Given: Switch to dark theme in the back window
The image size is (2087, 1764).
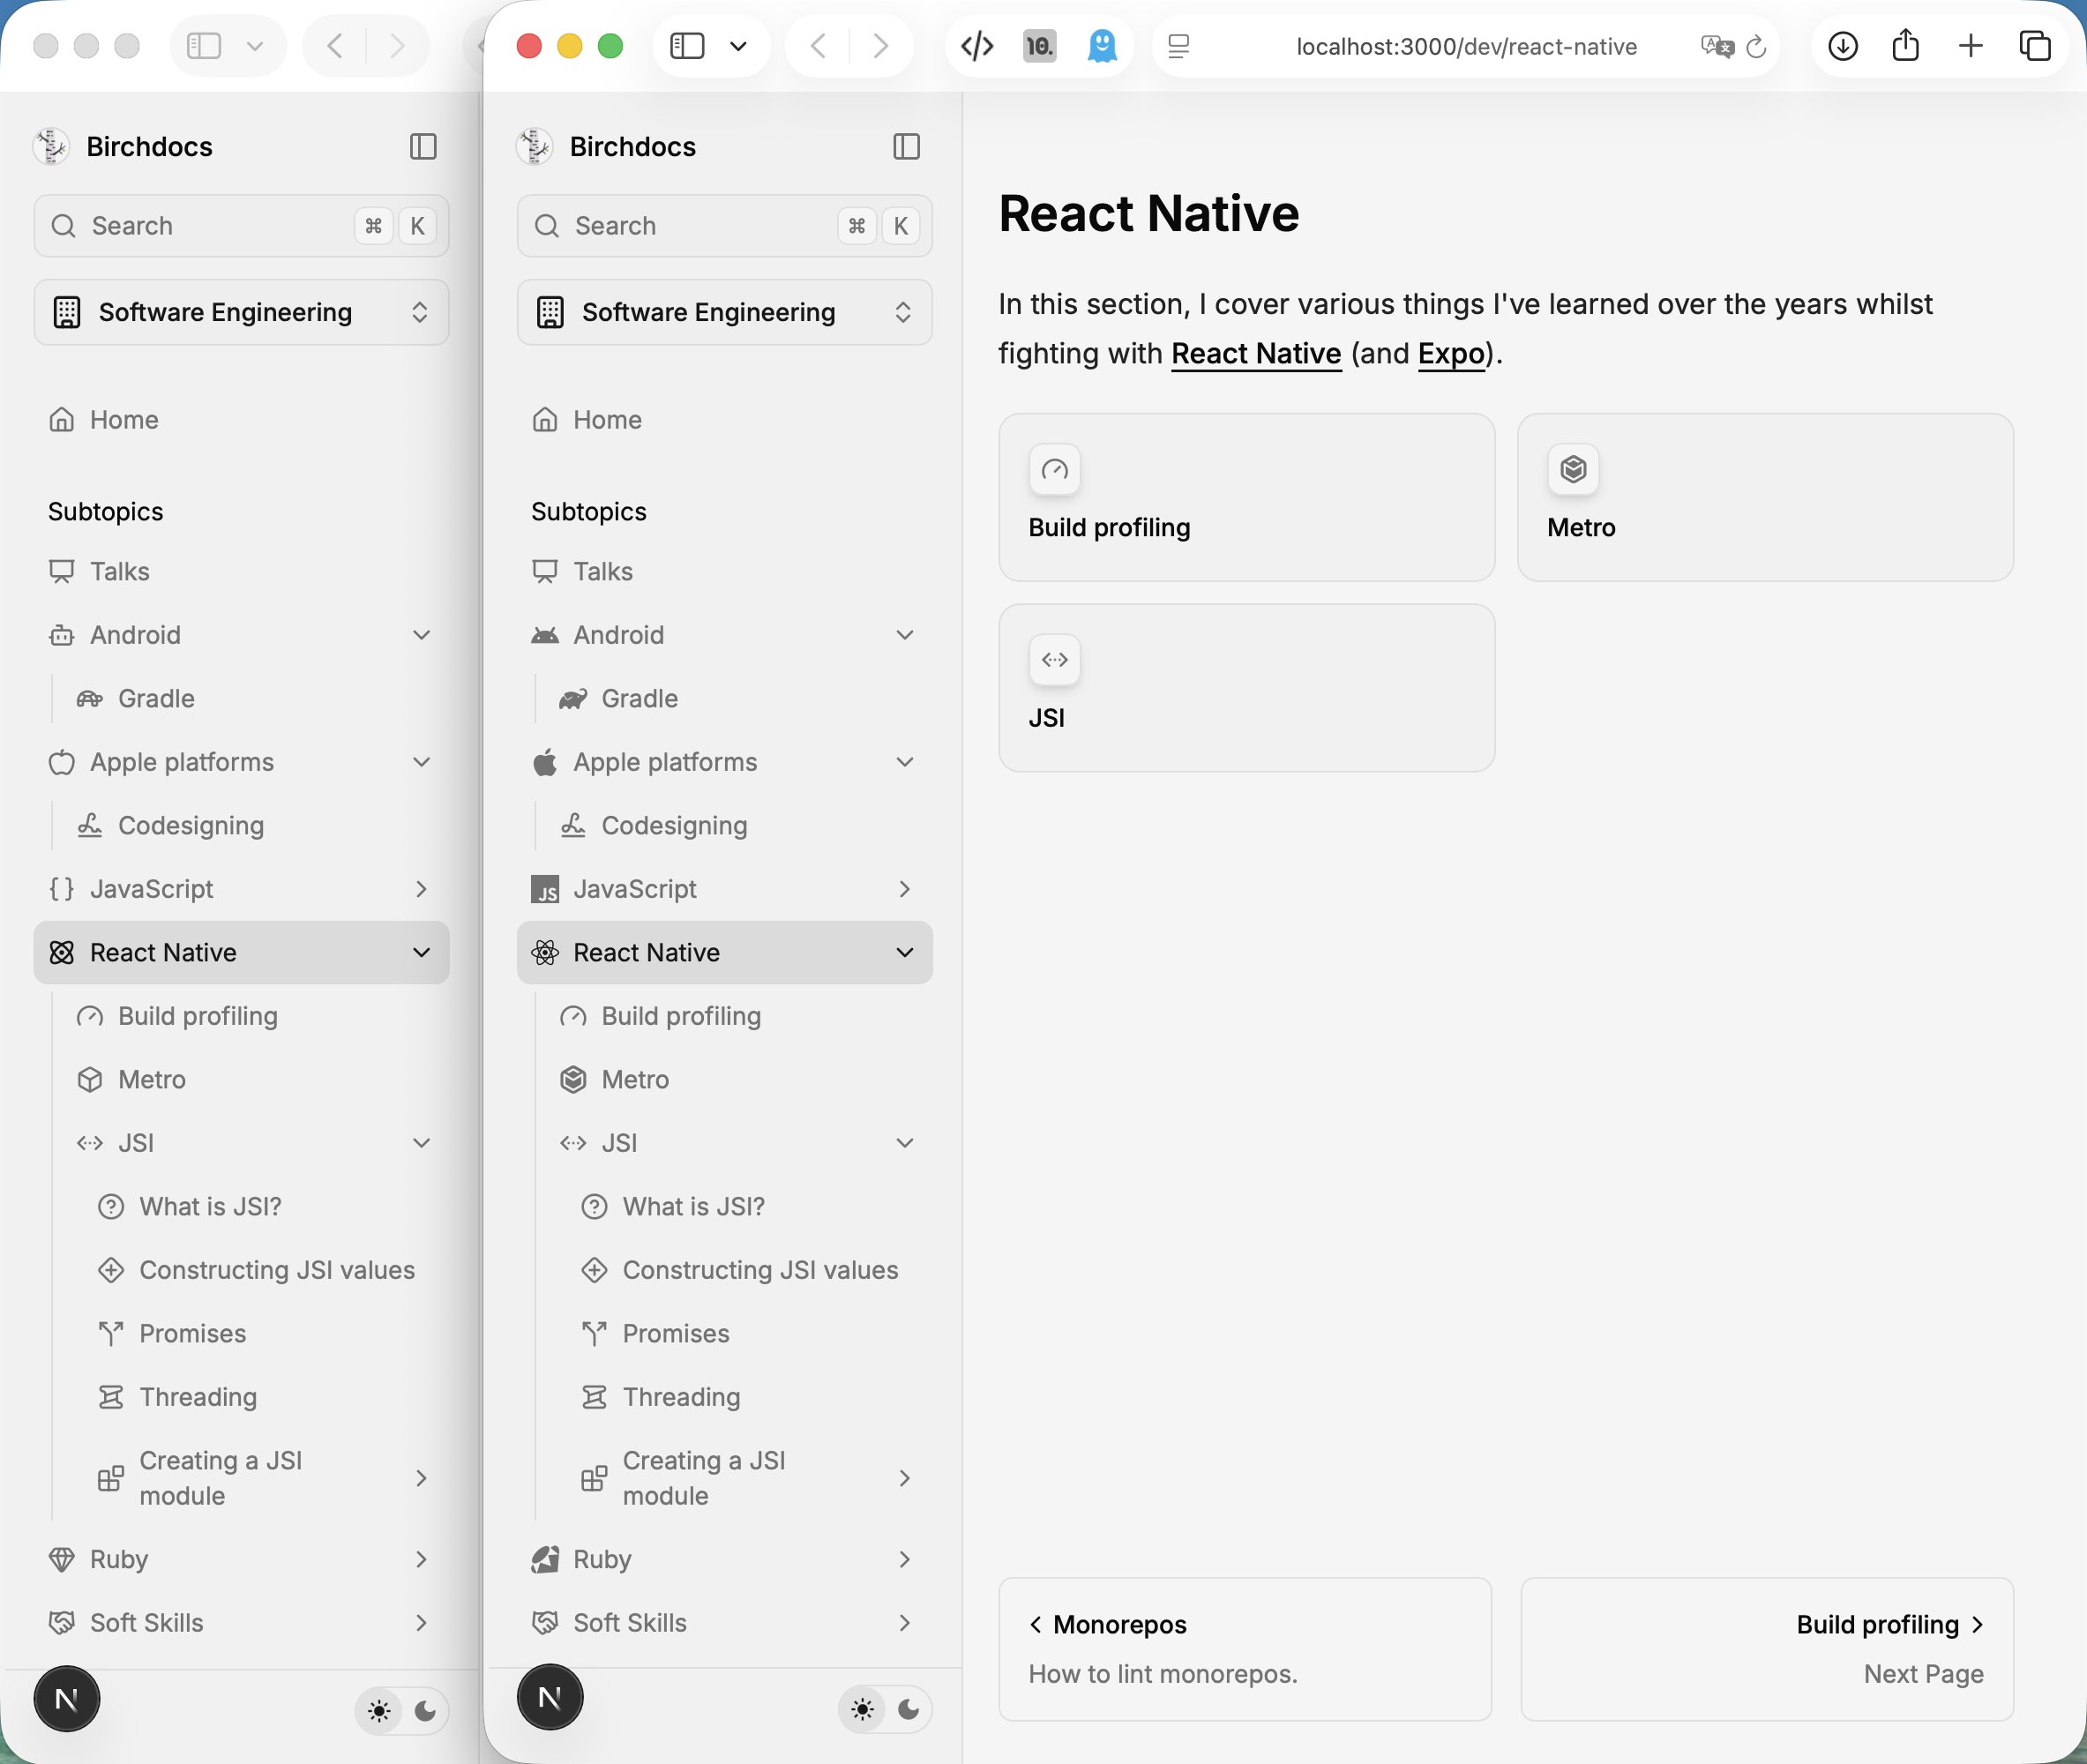Looking at the screenshot, I should tap(425, 1711).
